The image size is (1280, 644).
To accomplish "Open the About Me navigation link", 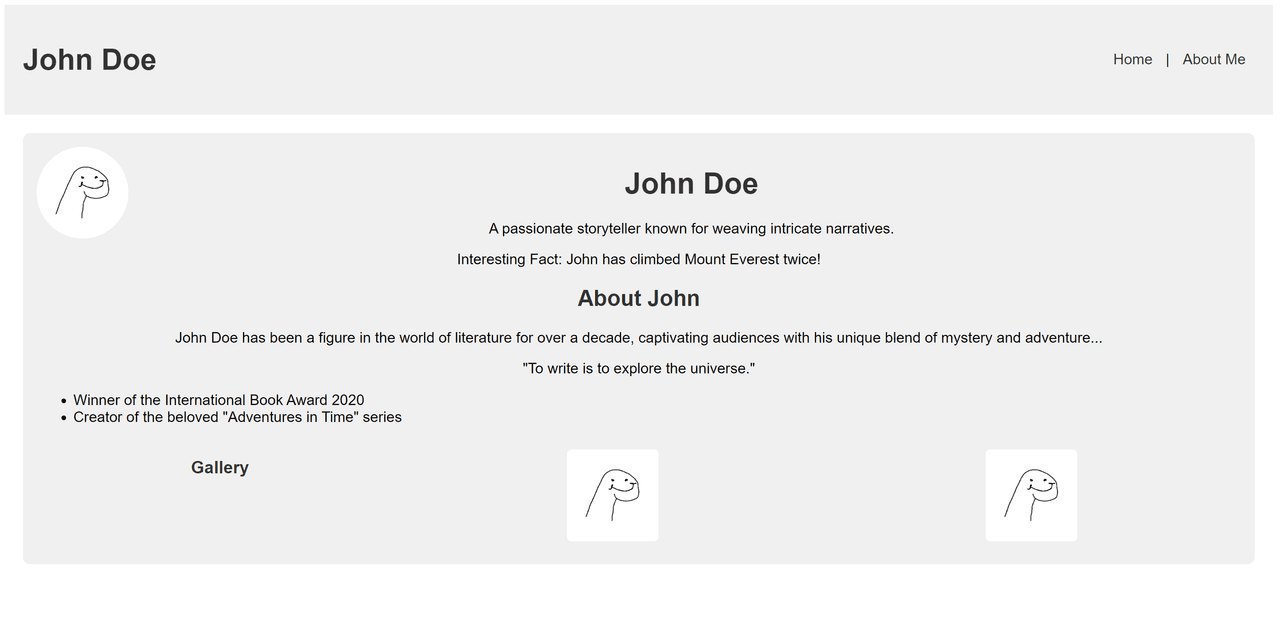I will click(1213, 60).
